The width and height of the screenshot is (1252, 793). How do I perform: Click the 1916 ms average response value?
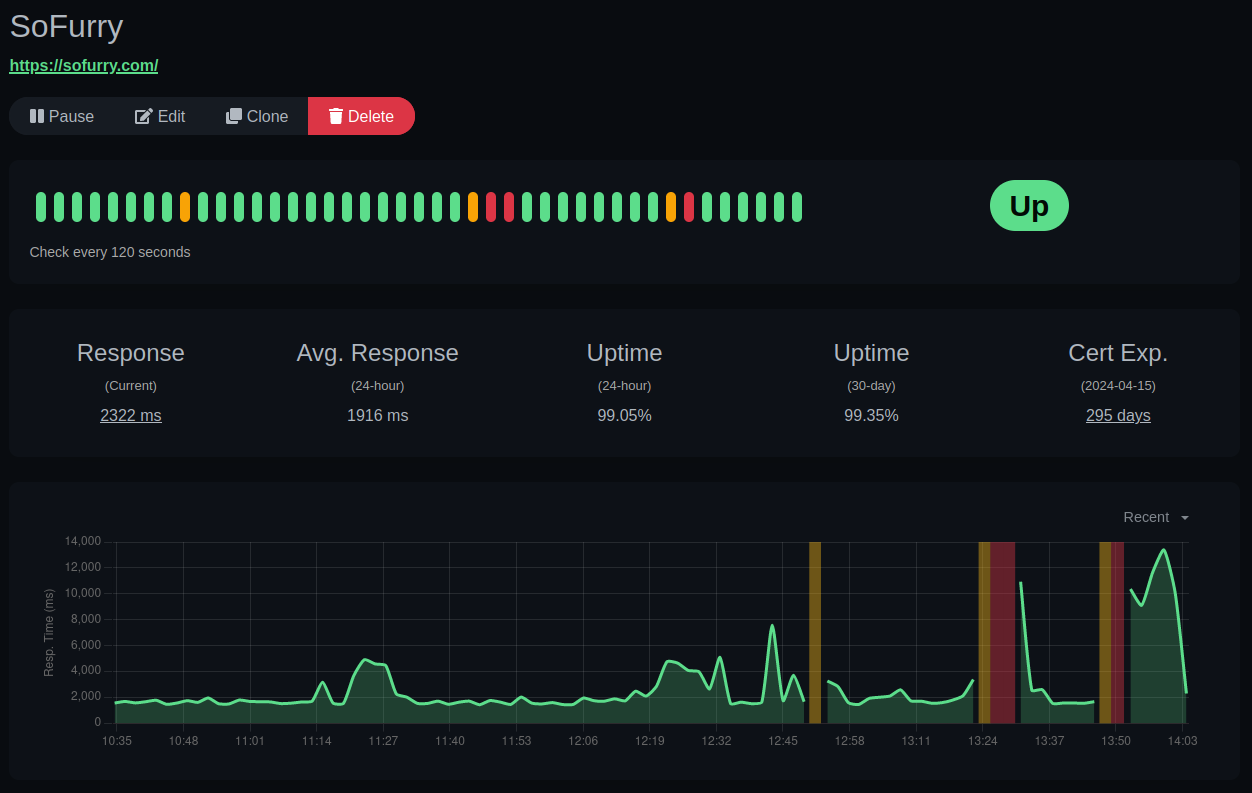[378, 415]
